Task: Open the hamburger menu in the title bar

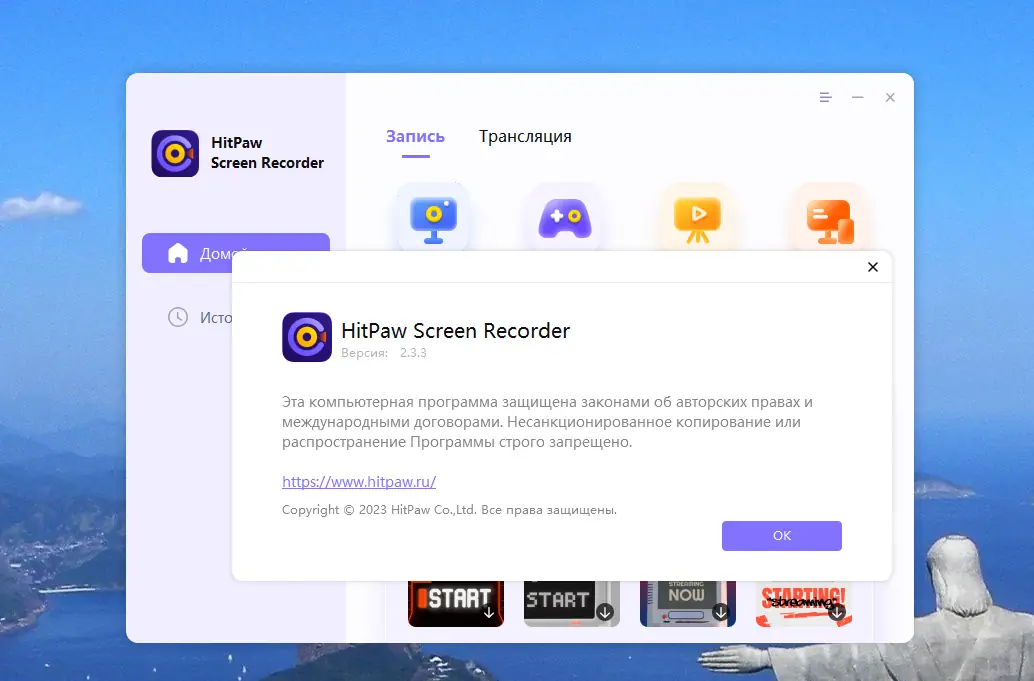Action: [824, 97]
